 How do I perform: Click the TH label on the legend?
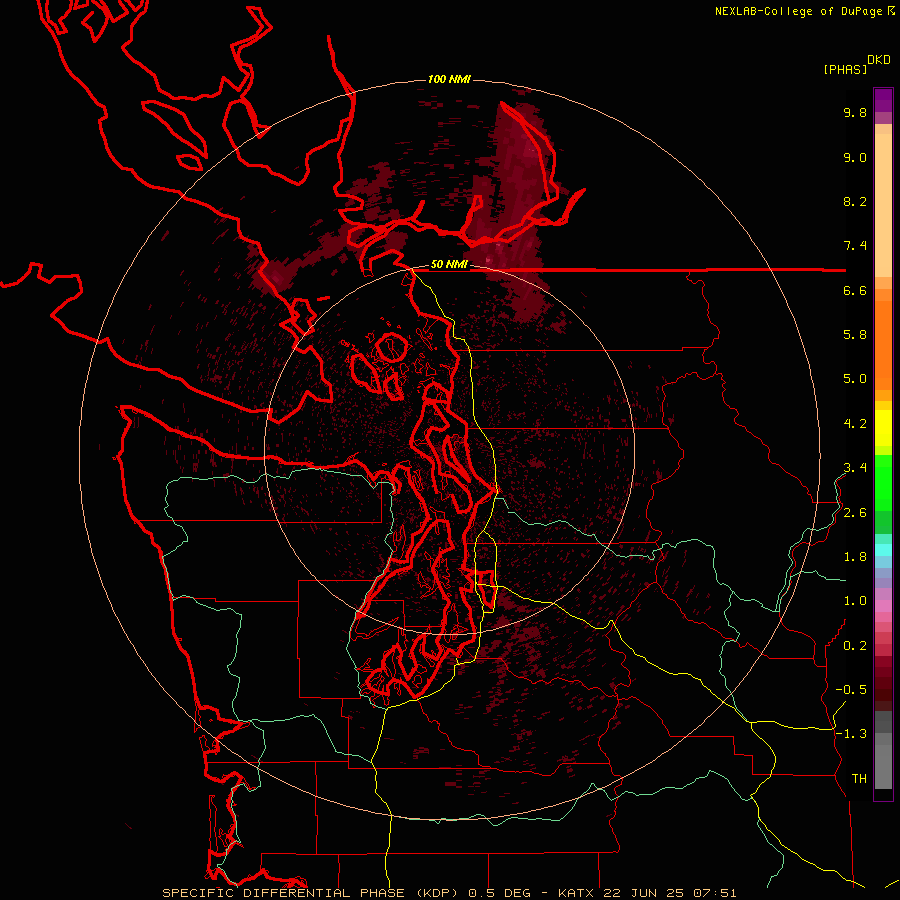(x=859, y=779)
